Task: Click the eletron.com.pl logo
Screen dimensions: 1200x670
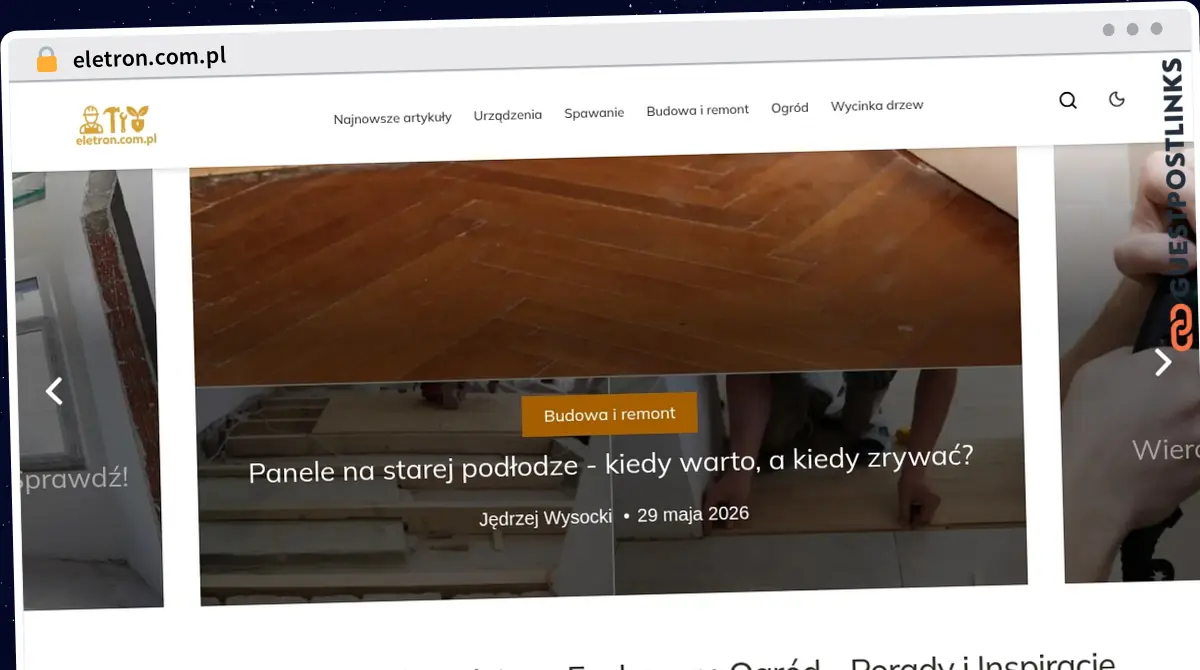Action: tap(117, 125)
